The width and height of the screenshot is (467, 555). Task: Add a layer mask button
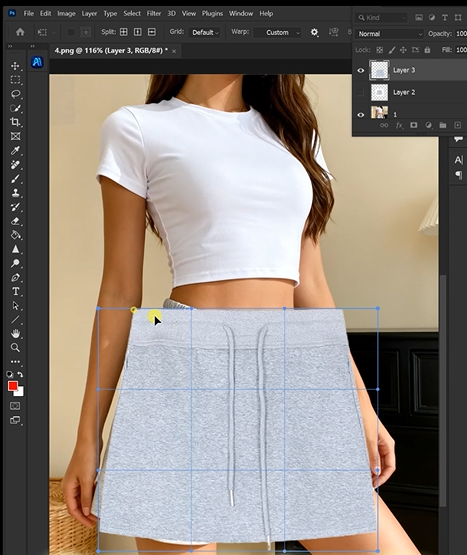[x=414, y=125]
